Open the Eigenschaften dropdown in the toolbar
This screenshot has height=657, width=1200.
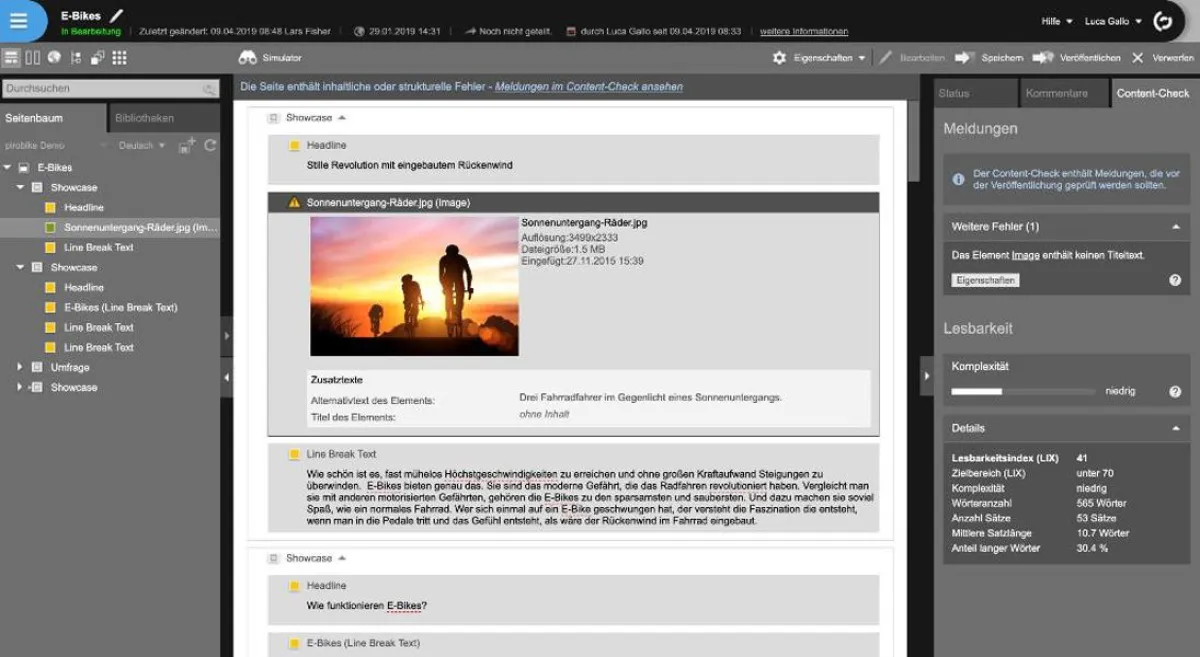(822, 59)
